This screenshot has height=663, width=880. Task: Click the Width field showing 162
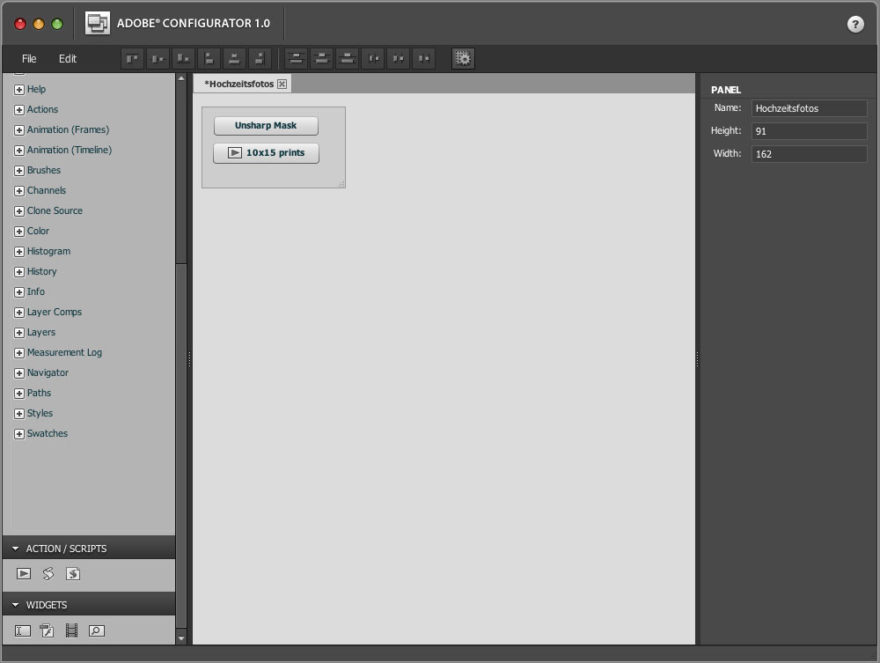[x=809, y=154]
